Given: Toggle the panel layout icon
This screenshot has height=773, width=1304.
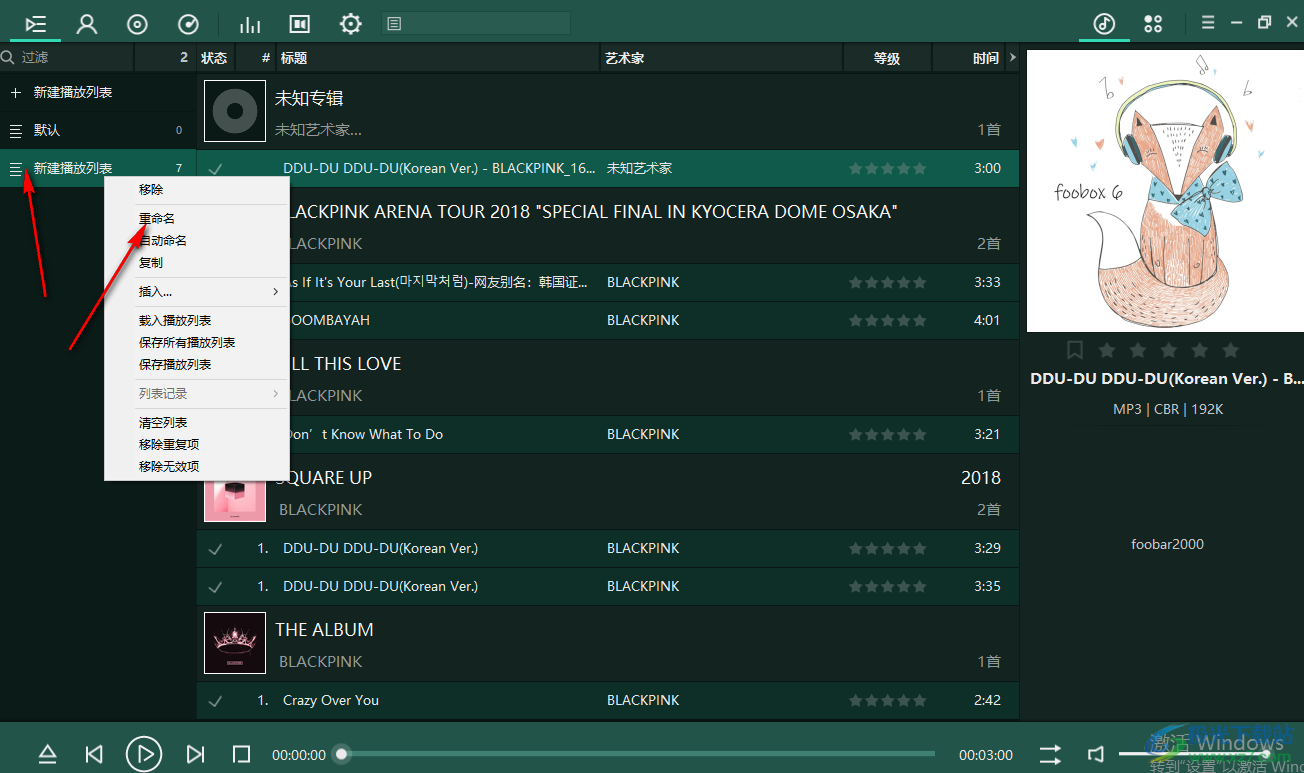Looking at the screenshot, I should coord(299,24).
